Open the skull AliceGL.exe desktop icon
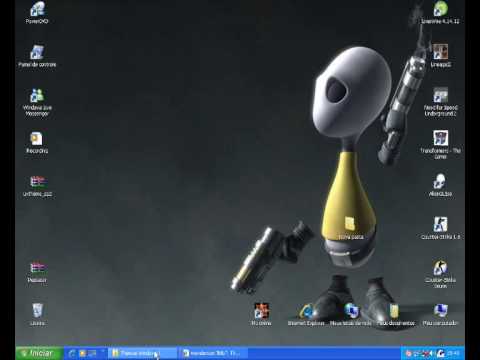The height and width of the screenshot is (360, 480). pos(440,185)
